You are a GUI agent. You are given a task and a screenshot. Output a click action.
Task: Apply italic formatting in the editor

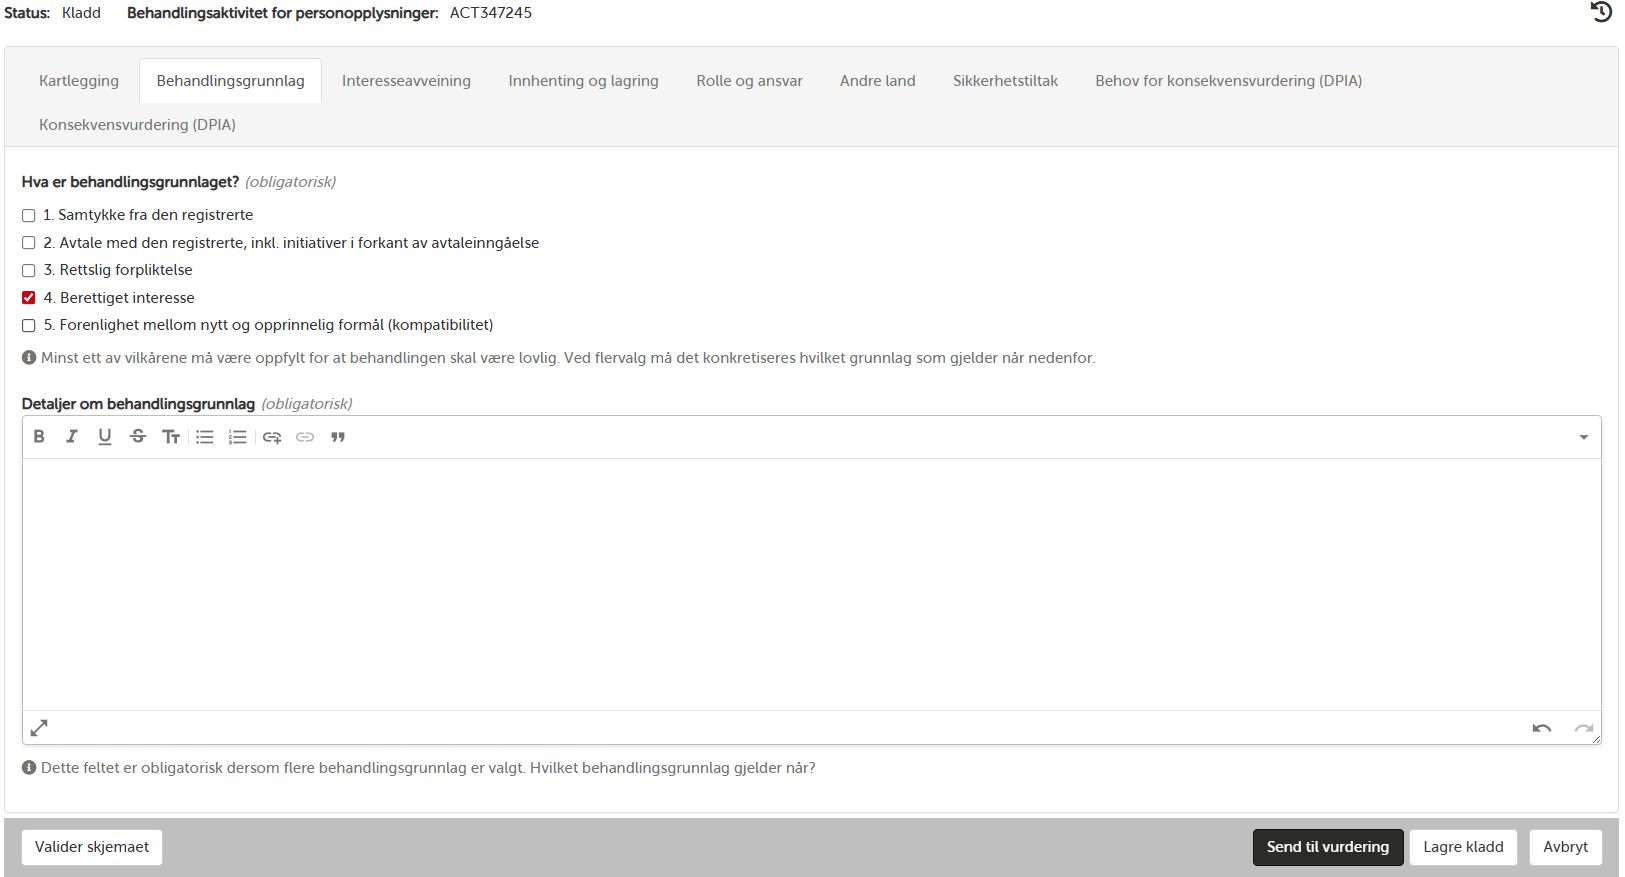(x=72, y=437)
